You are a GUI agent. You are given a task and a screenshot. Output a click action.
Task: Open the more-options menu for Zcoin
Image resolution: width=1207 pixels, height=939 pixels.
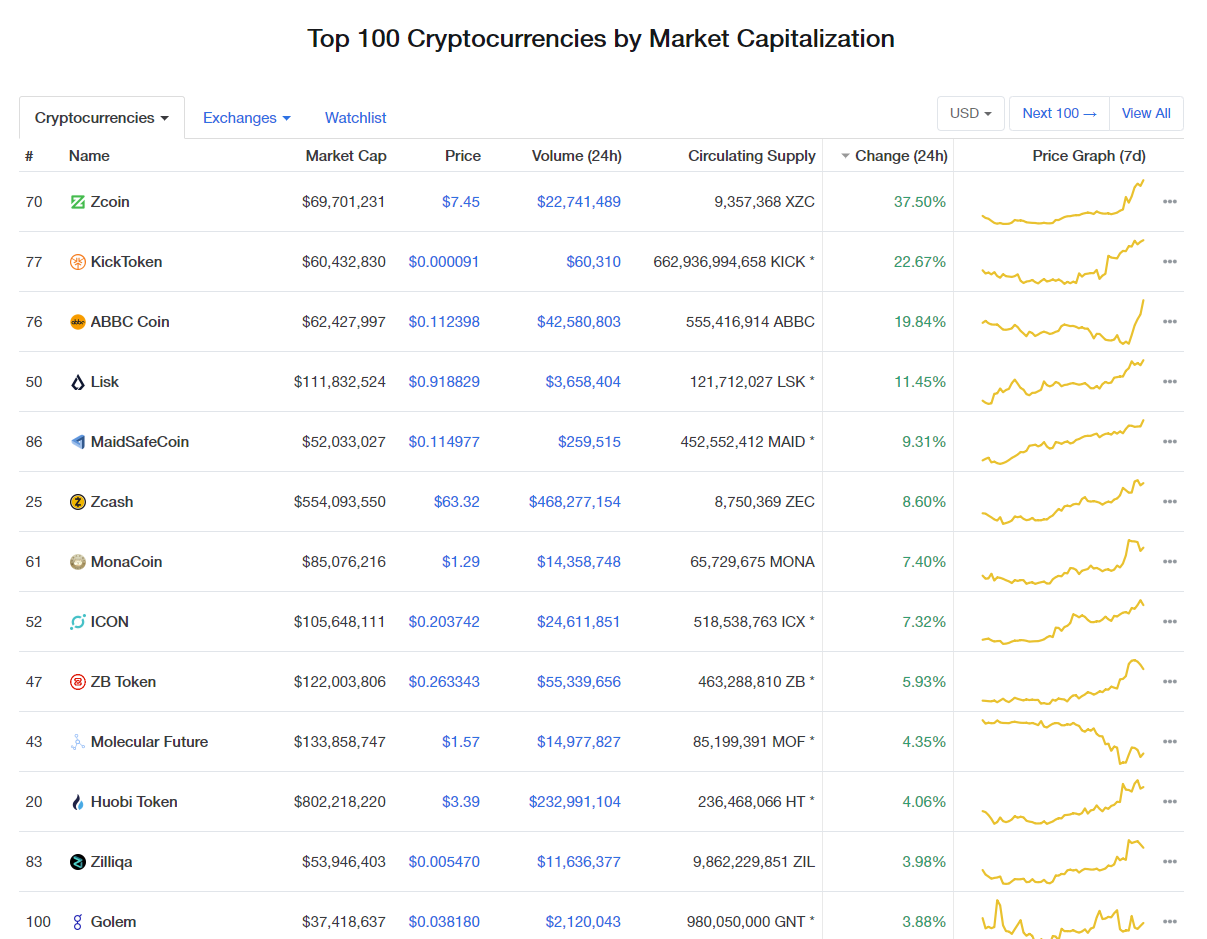click(1170, 202)
